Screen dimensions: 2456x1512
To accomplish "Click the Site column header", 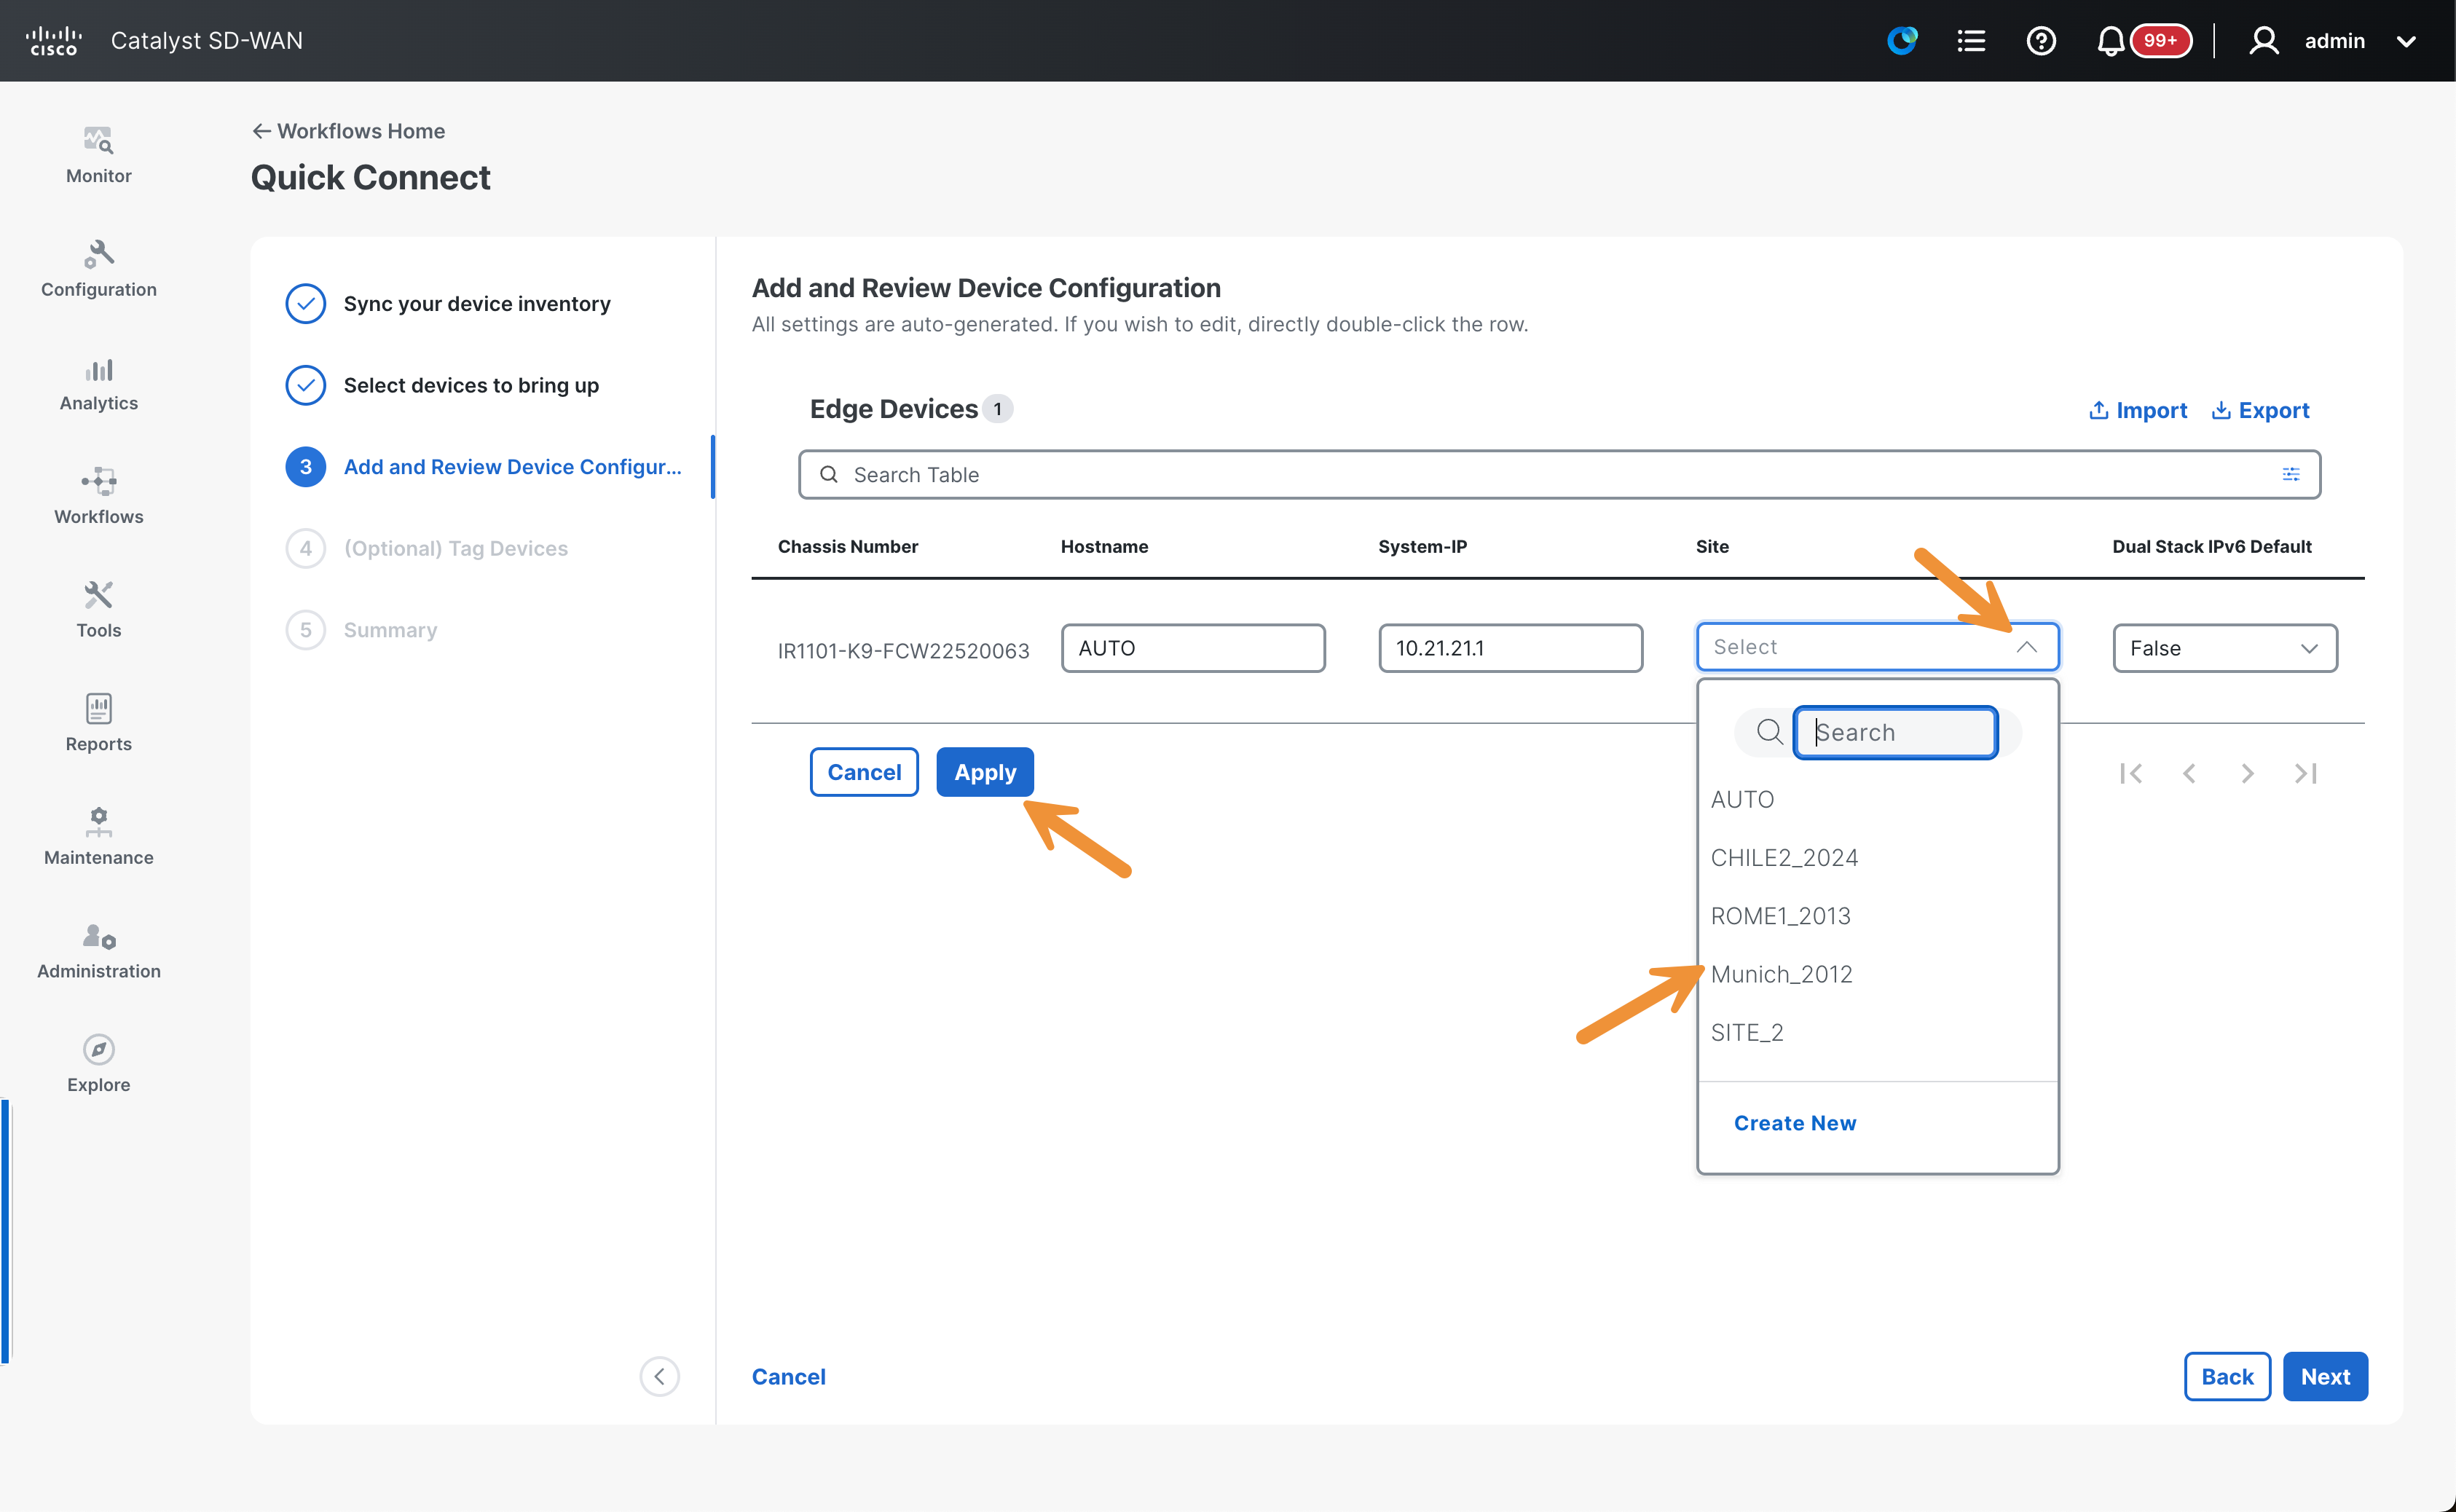I will tap(1712, 546).
